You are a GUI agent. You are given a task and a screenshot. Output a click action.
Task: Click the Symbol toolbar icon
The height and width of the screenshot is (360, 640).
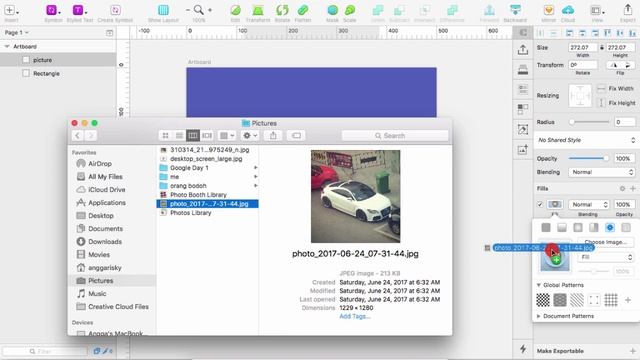(51, 10)
